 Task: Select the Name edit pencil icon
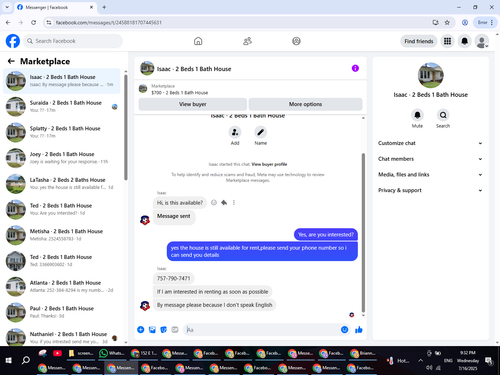(x=261, y=132)
